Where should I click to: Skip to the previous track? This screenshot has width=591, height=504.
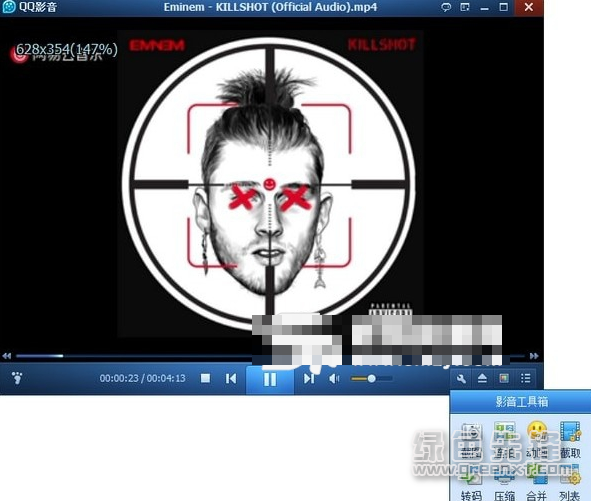coord(231,378)
